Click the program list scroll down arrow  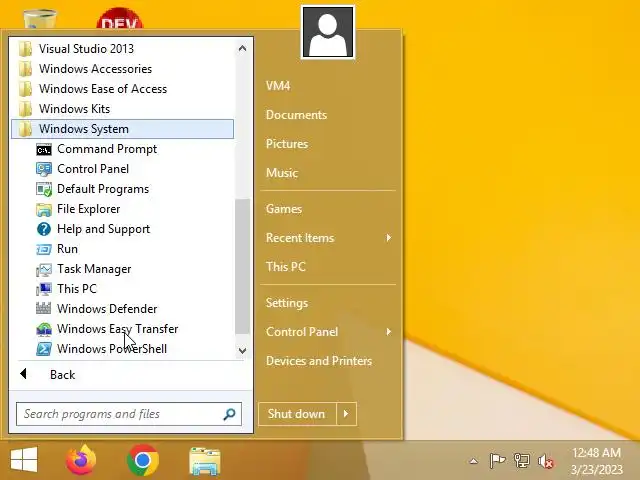(242, 350)
